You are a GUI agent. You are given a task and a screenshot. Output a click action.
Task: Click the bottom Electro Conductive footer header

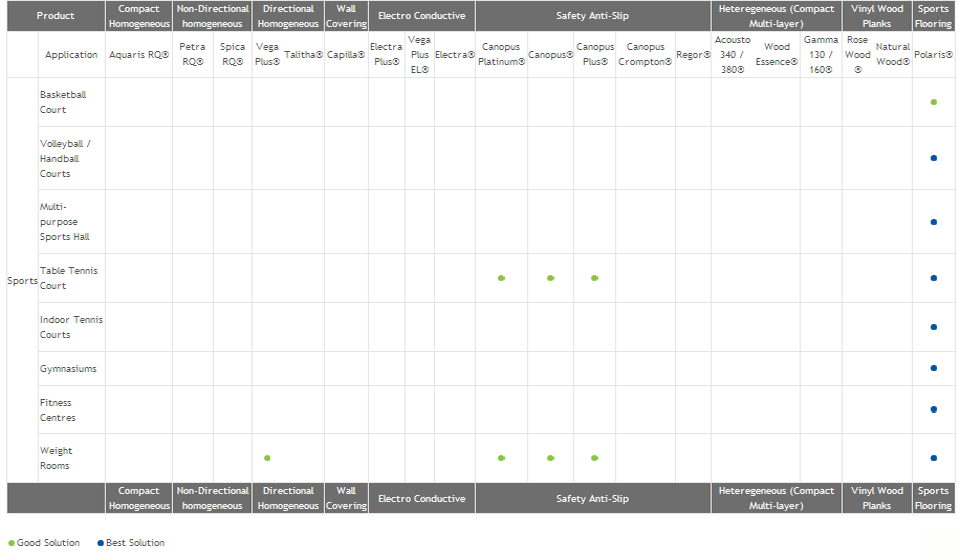click(x=422, y=498)
